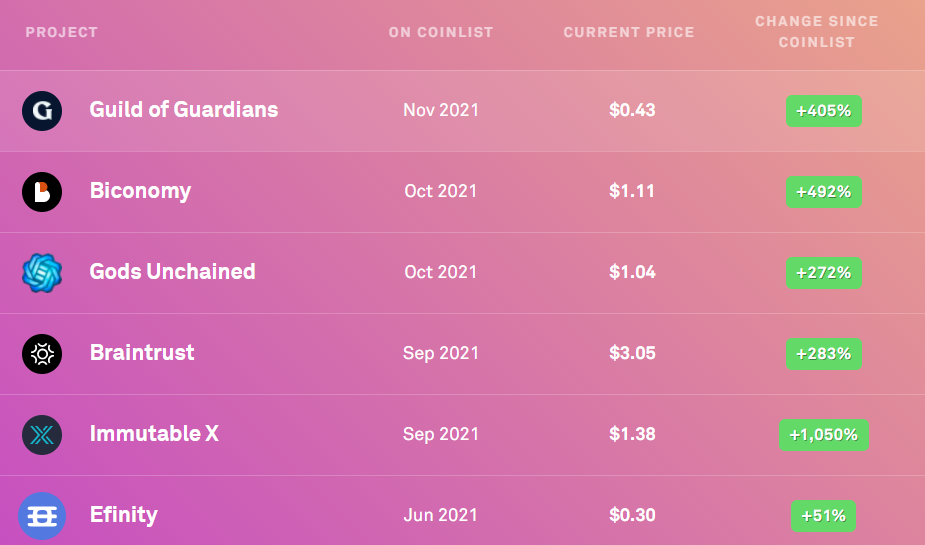This screenshot has width=925, height=545.
Task: Click the Efinity logo icon
Action: pyautogui.click(x=42, y=516)
